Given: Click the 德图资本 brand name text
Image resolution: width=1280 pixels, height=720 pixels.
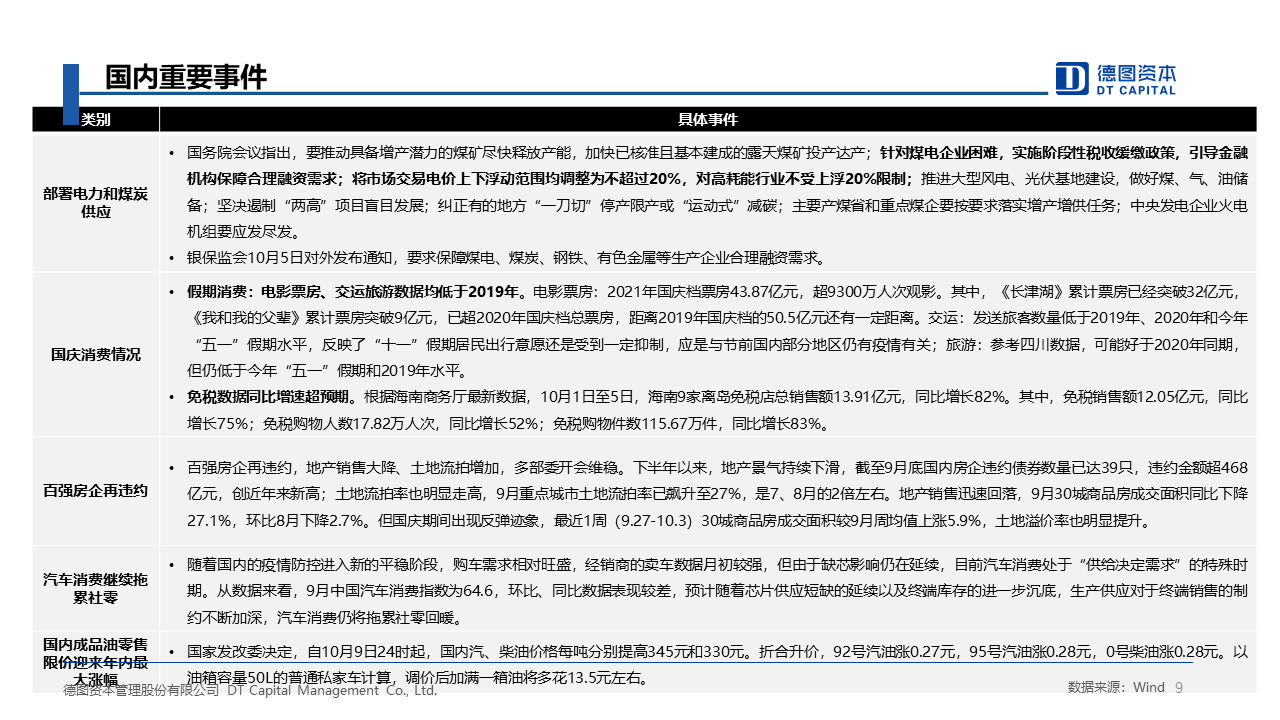Looking at the screenshot, I should (1136, 73).
